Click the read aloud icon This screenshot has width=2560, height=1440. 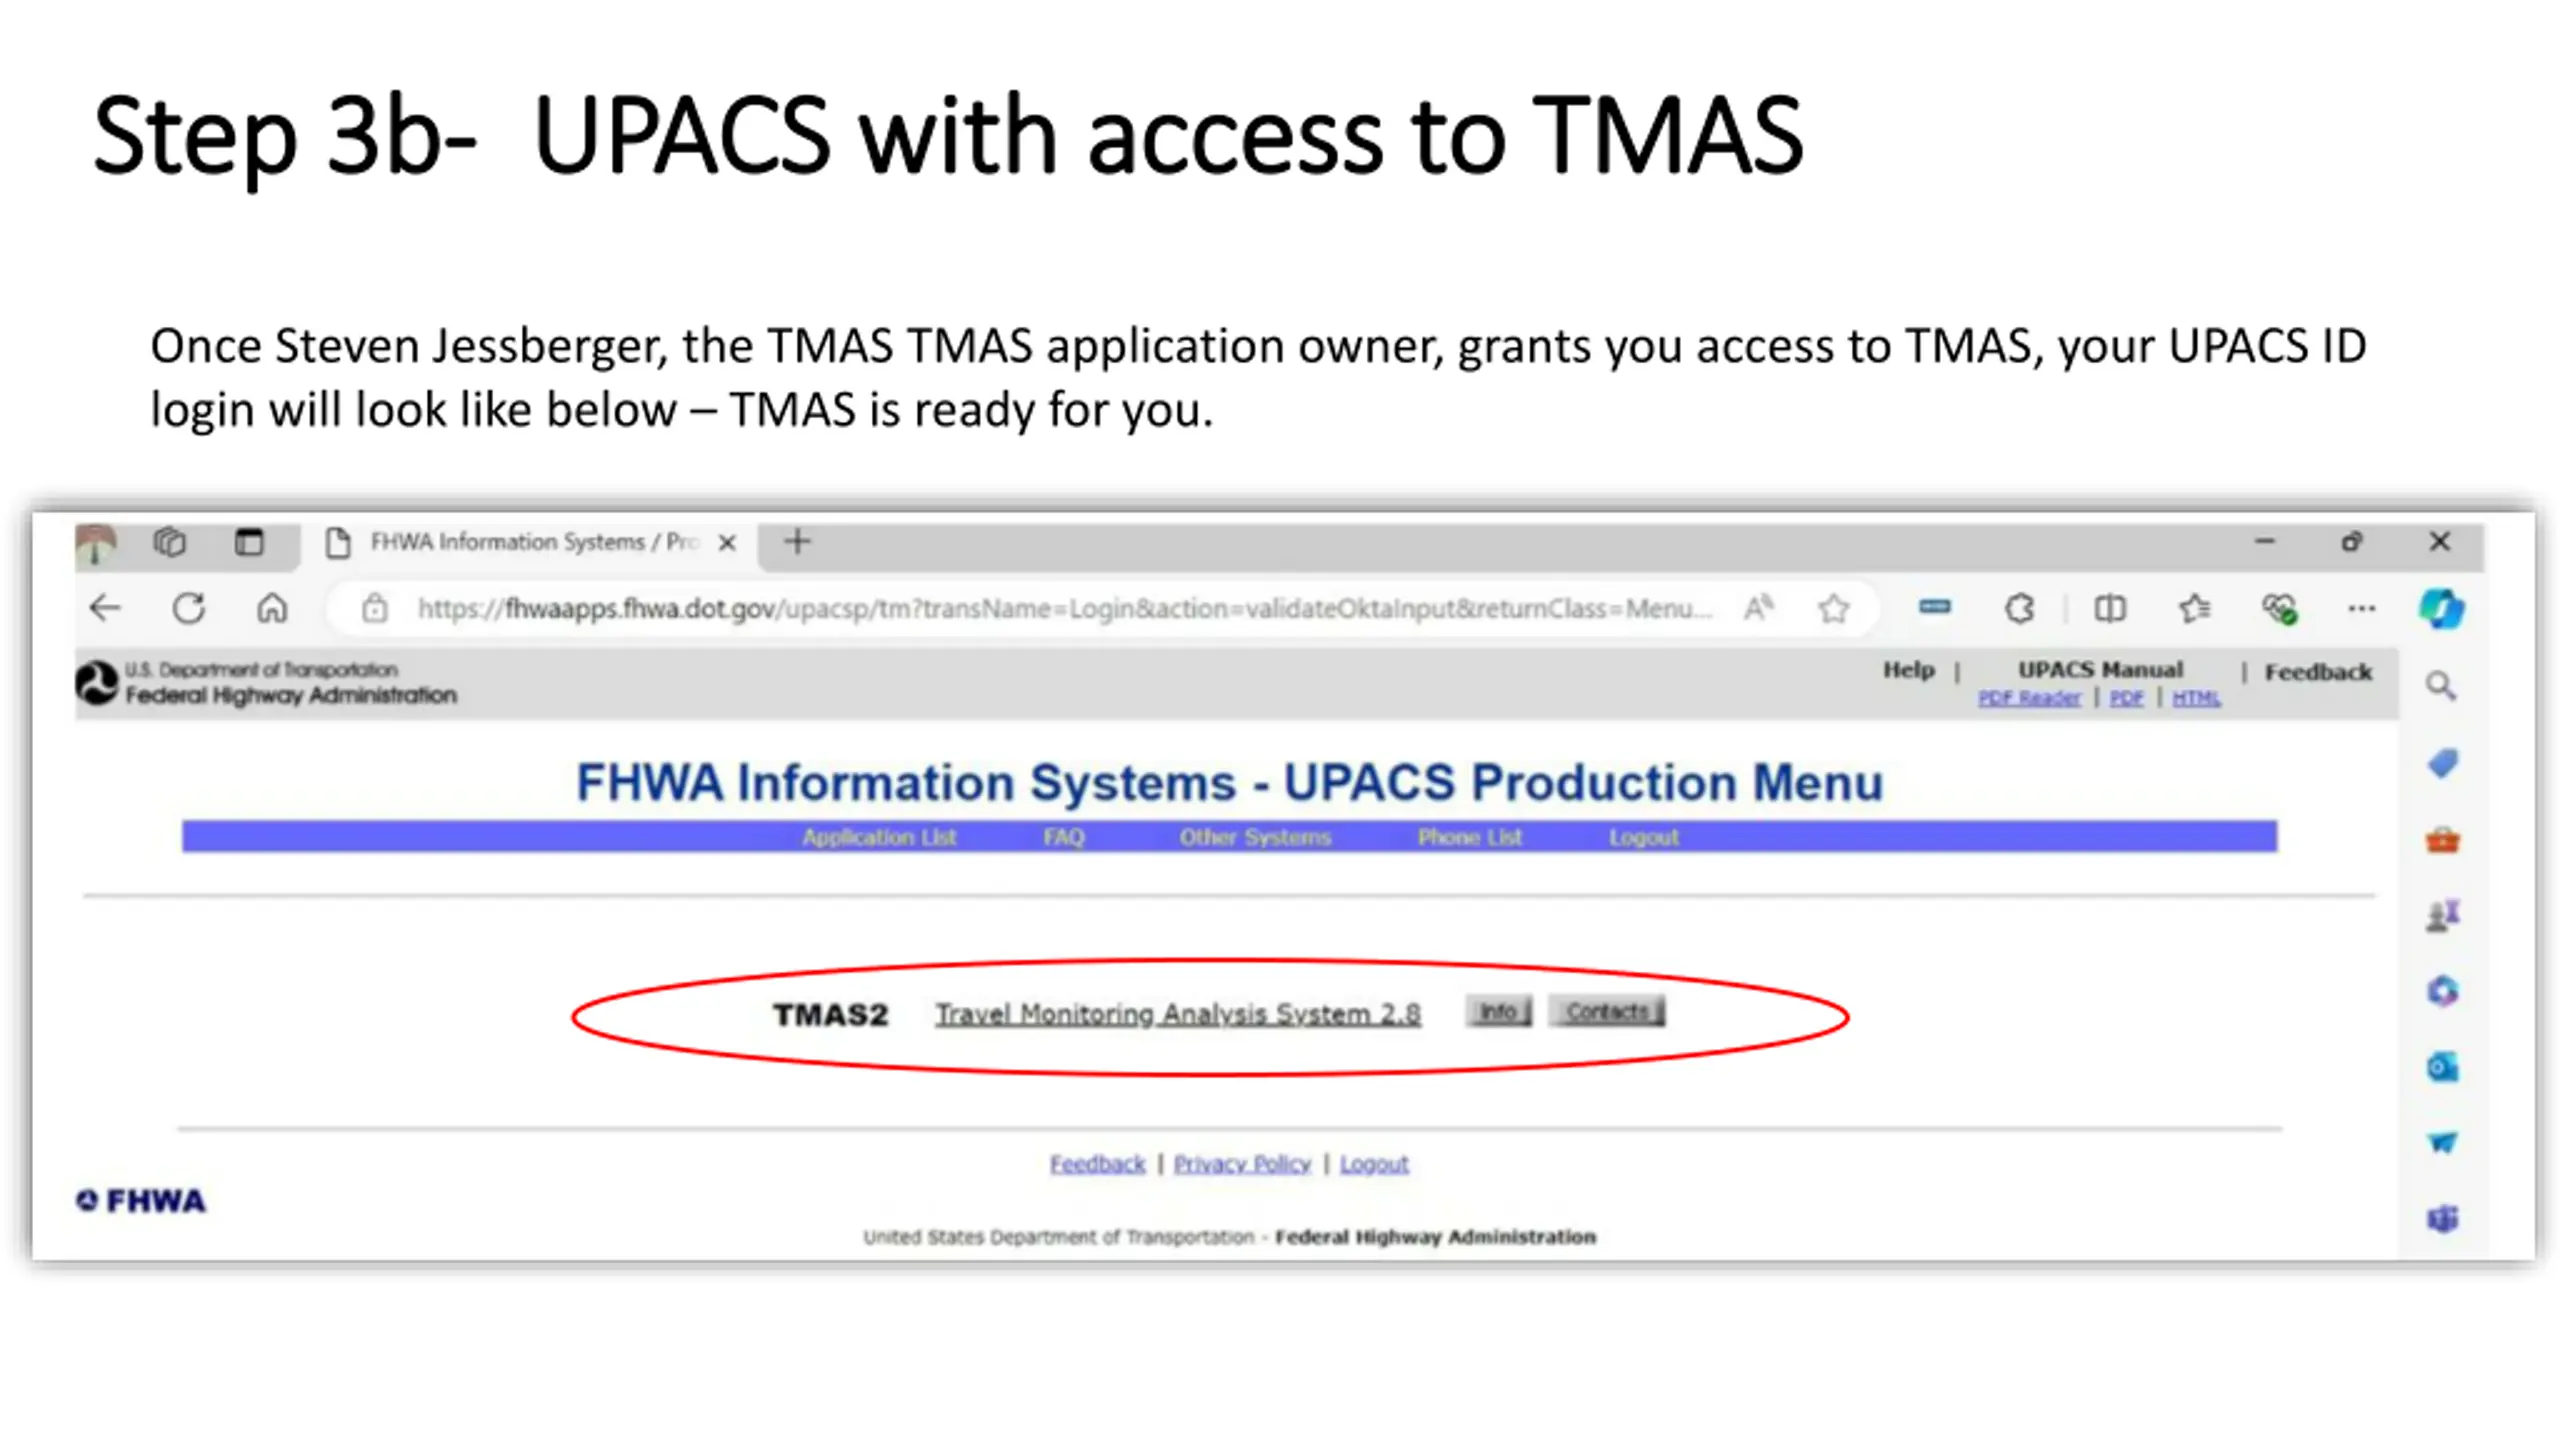[1758, 608]
